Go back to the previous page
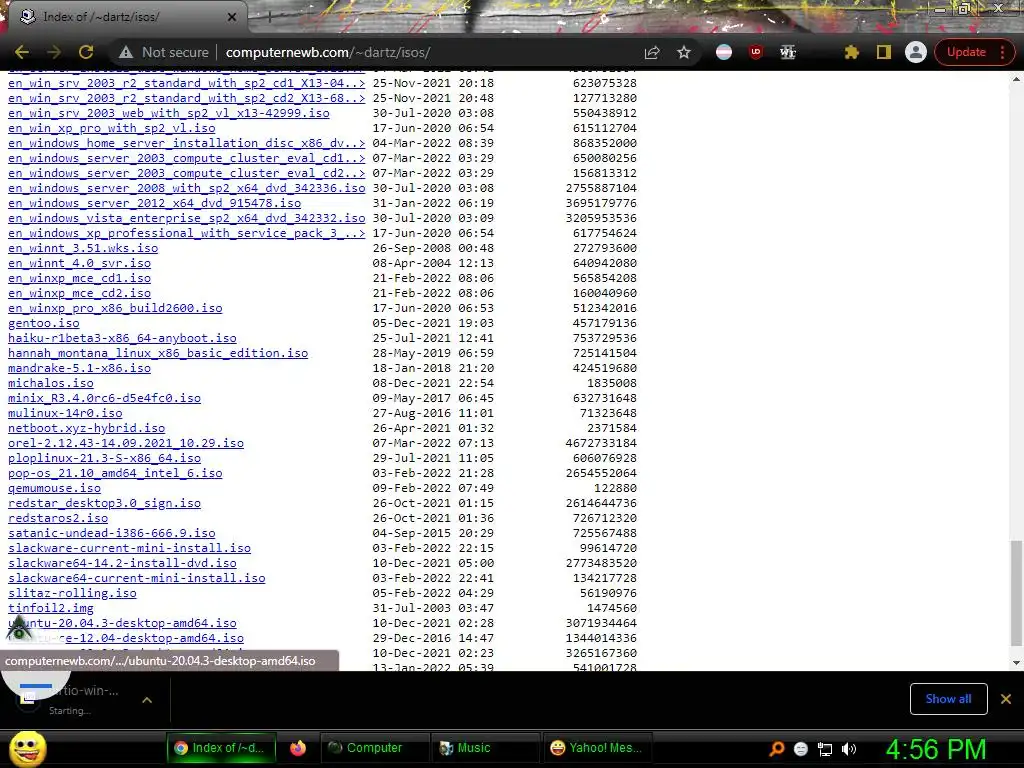 (22, 52)
